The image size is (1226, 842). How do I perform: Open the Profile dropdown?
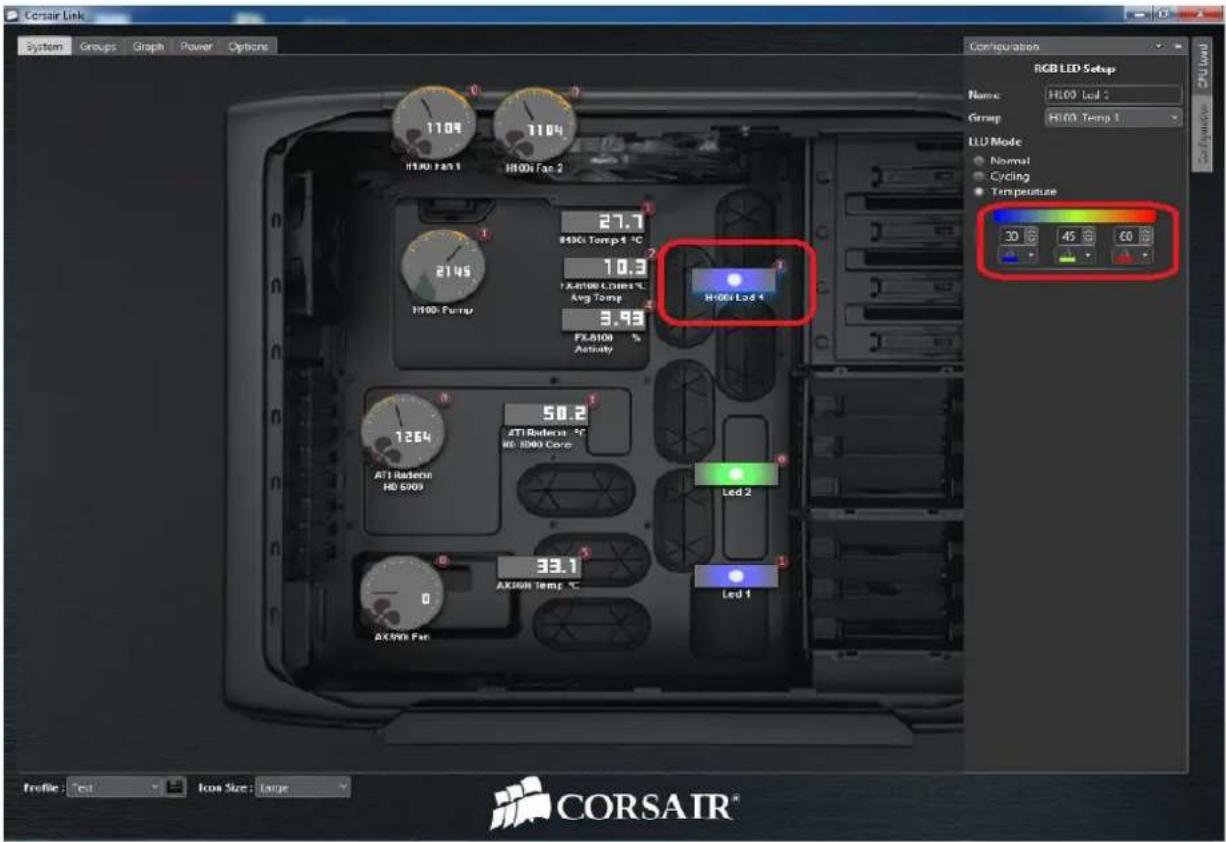pyautogui.click(x=114, y=787)
